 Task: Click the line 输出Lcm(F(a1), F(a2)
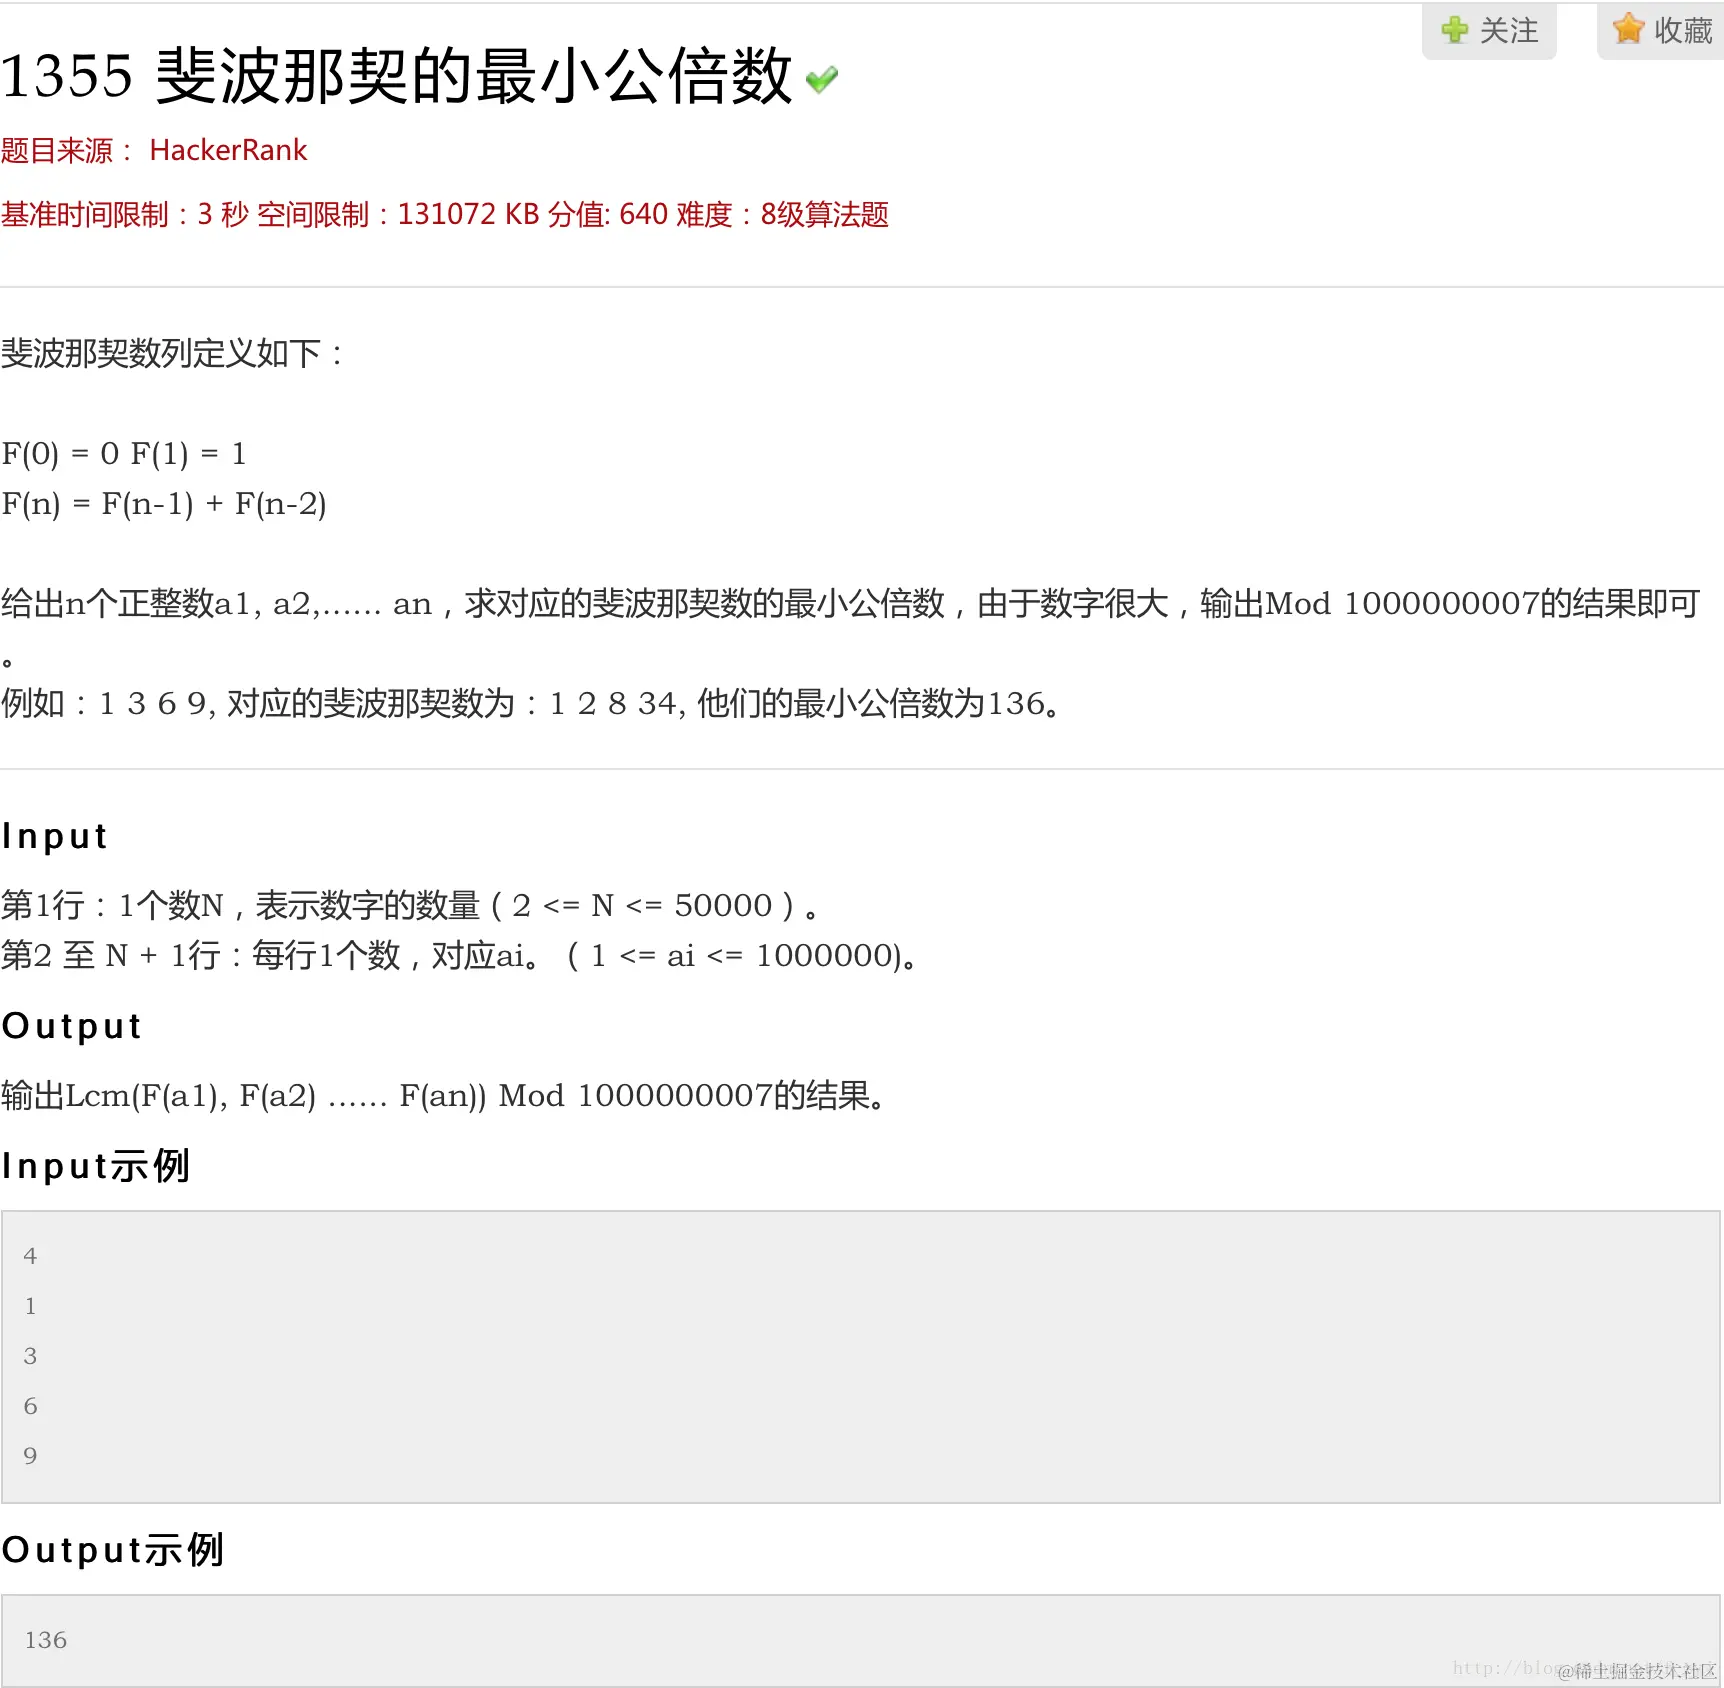pos(443,1096)
